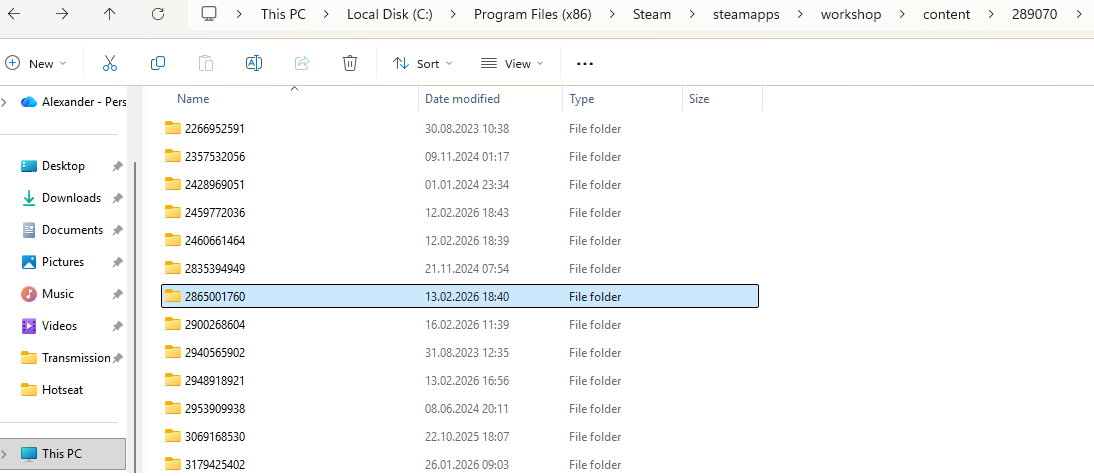Viewport: 1094px width, 476px height.
Task: Open the New dropdown menu
Action: point(36,63)
